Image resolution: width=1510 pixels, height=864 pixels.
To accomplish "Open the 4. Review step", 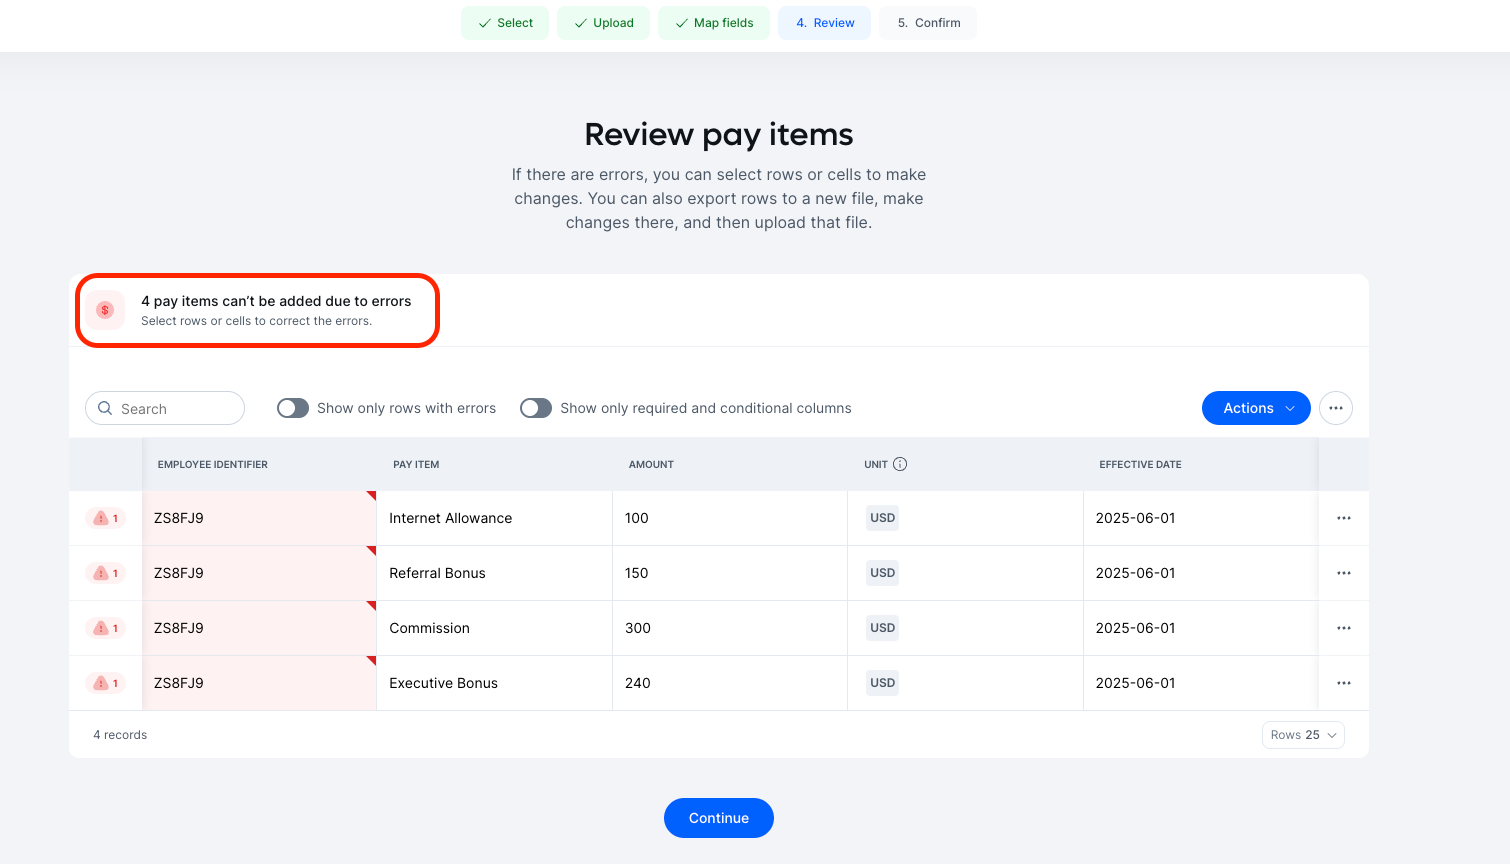I will pos(825,23).
